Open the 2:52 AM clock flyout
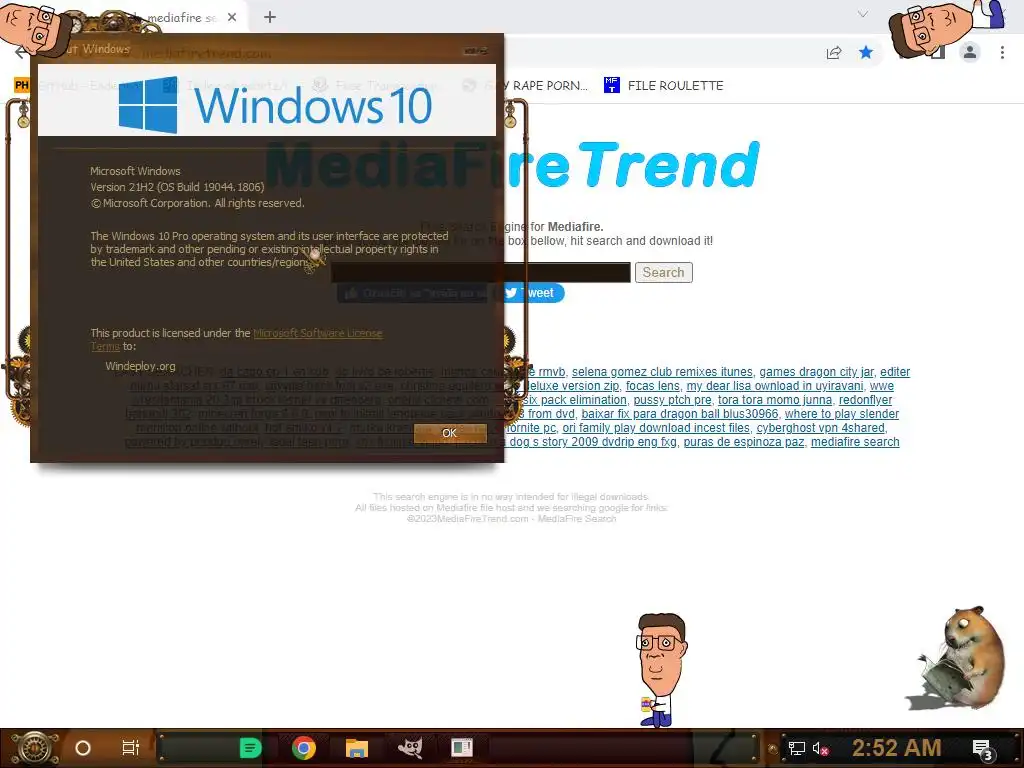The image size is (1024, 768). [896, 748]
